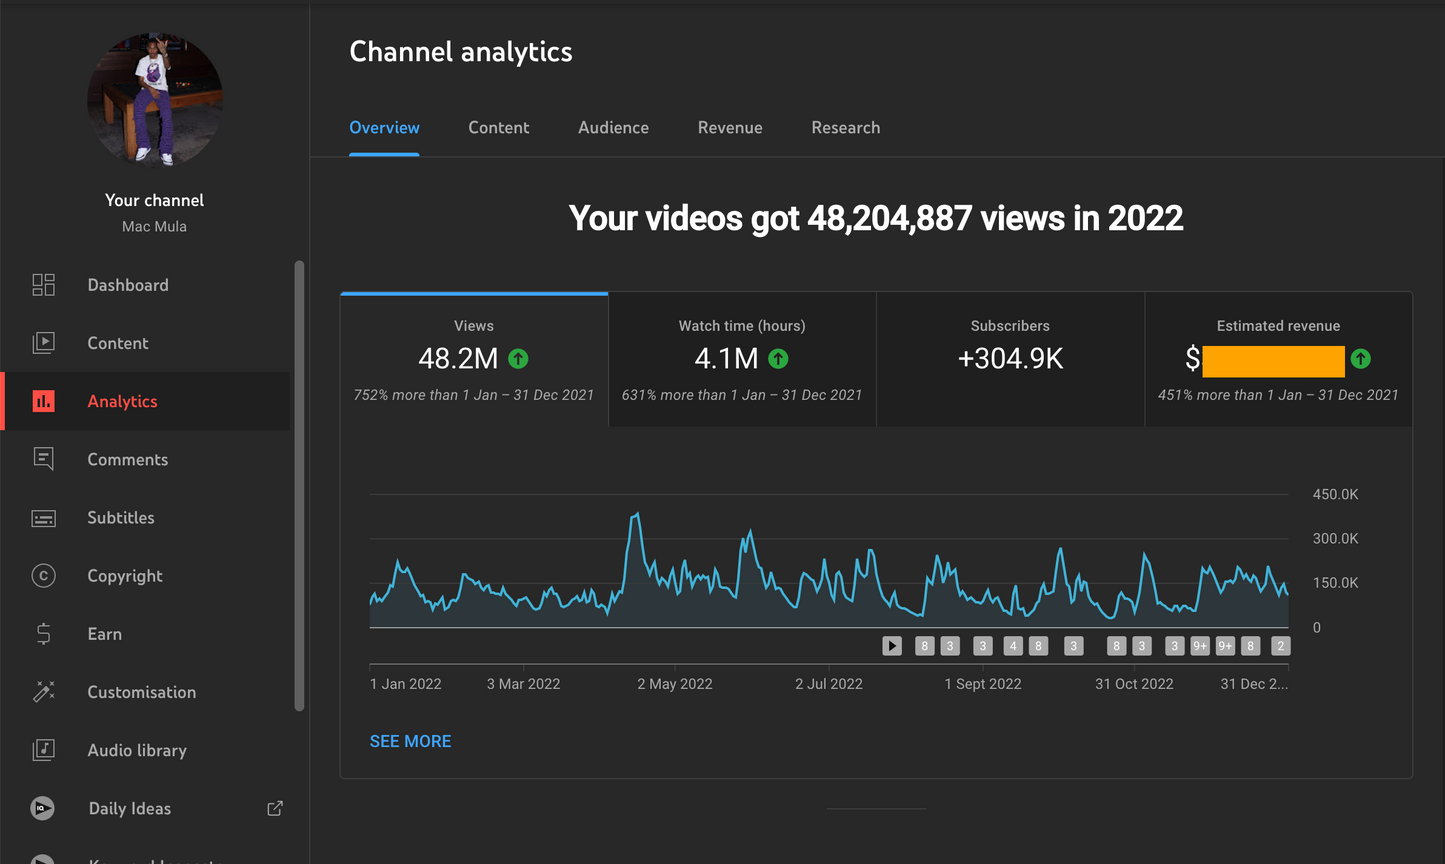1445x864 pixels.
Task: Open the Dashboard sidebar icon
Action: tap(43, 285)
